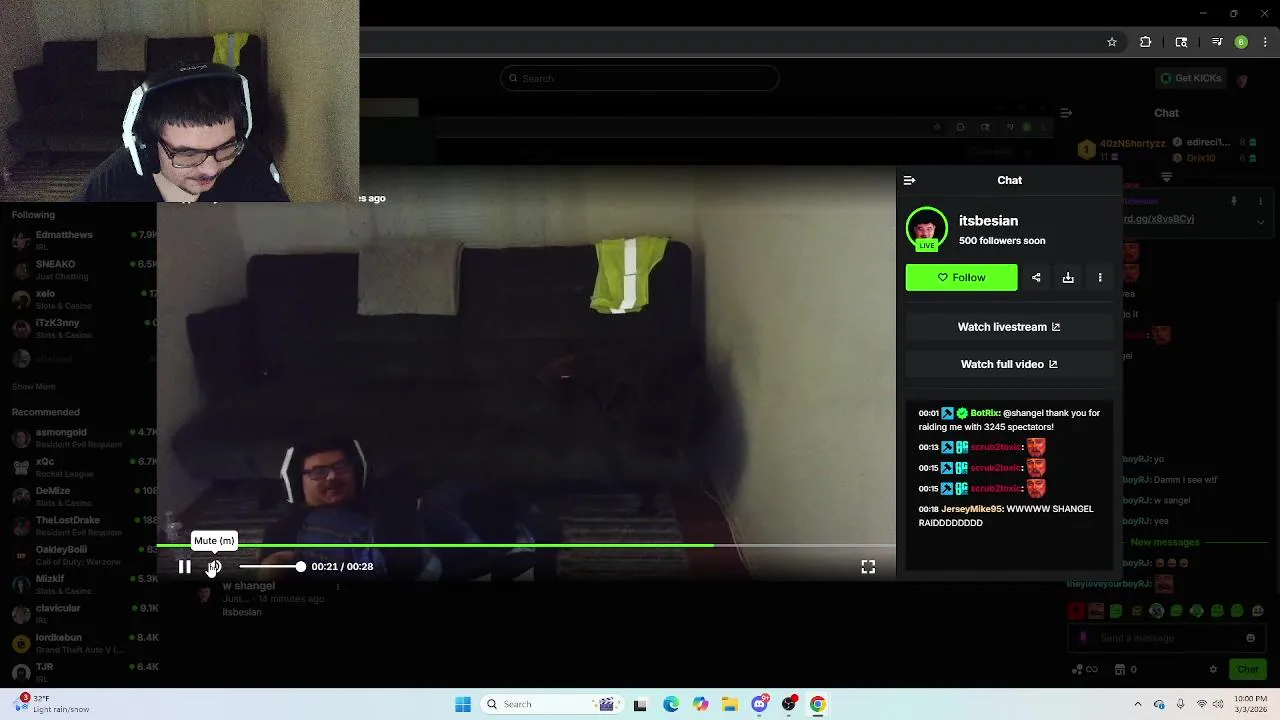Screen dimensions: 1280x720
Task: Open clip more options menu
Action: point(1100,278)
